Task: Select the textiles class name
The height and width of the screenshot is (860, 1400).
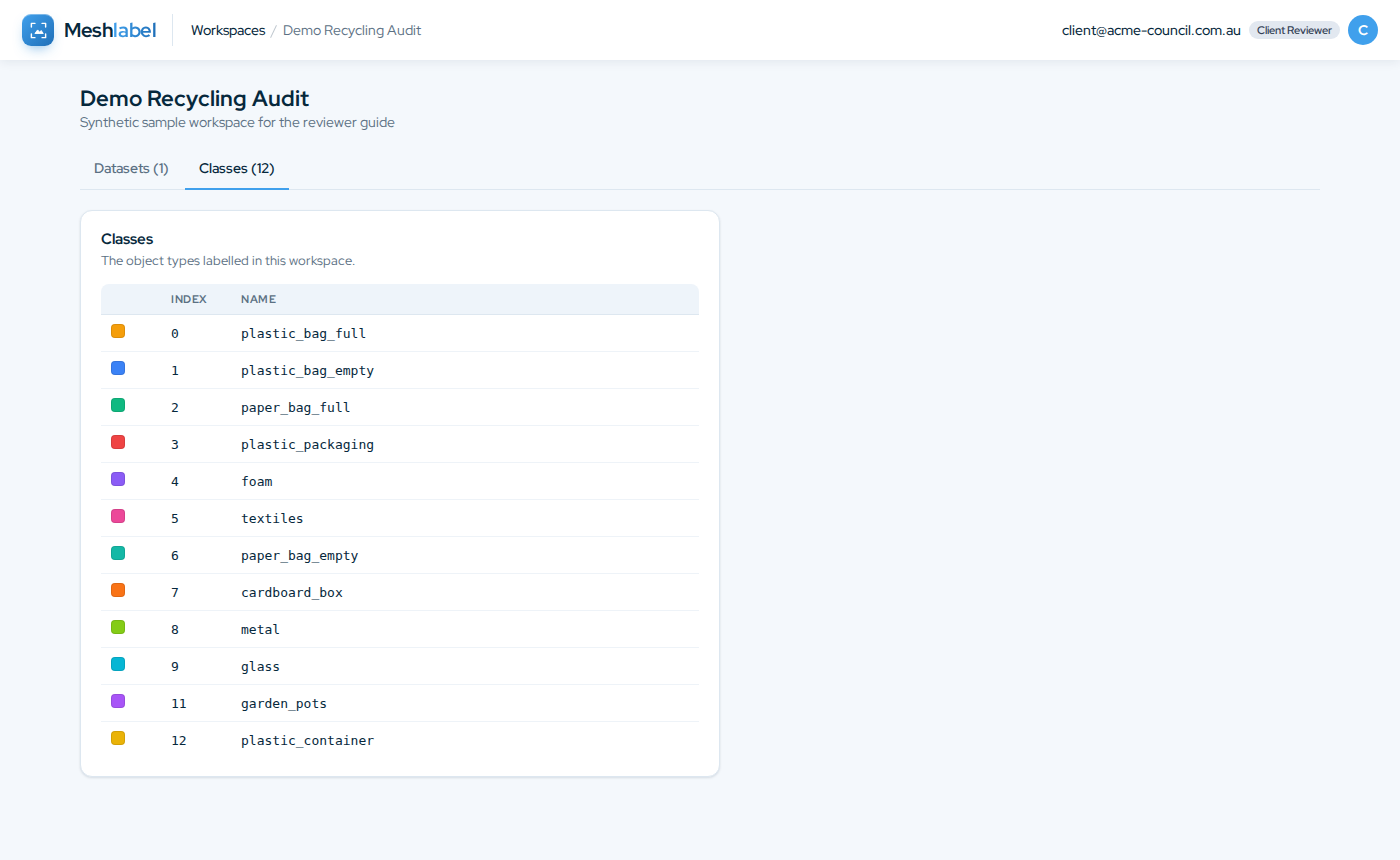Action: click(272, 518)
